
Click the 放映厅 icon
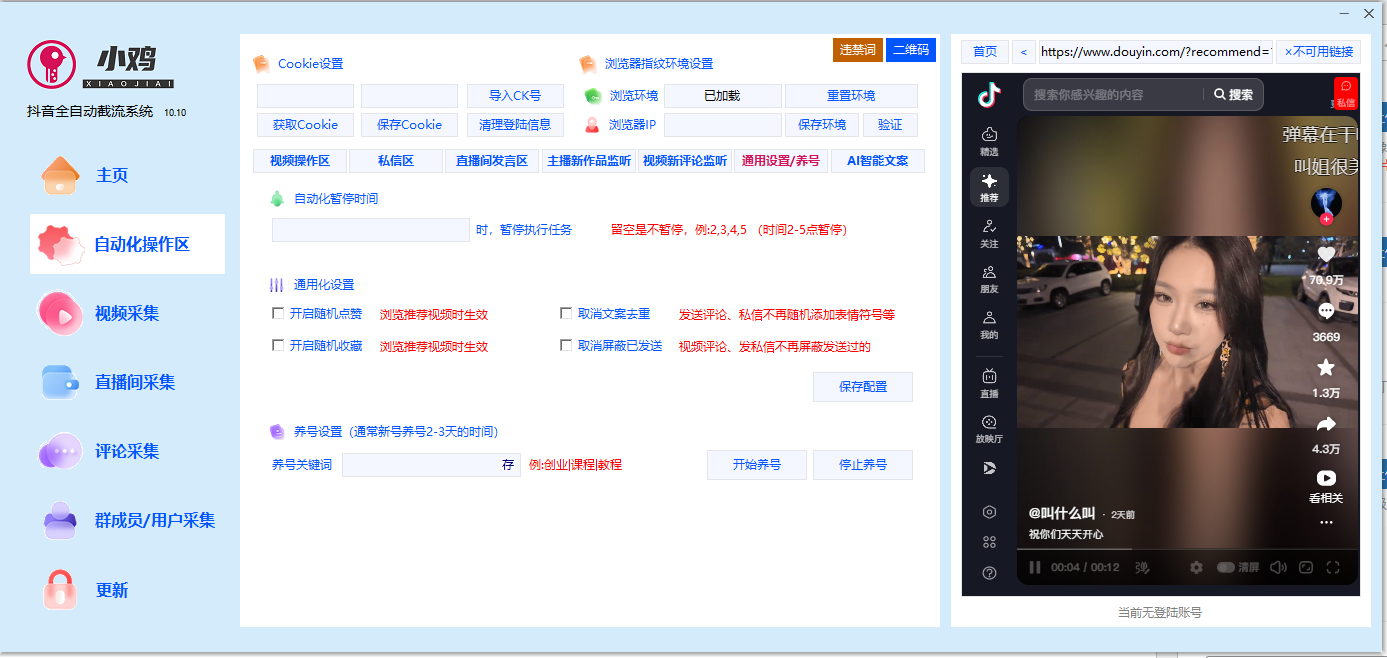[x=988, y=430]
